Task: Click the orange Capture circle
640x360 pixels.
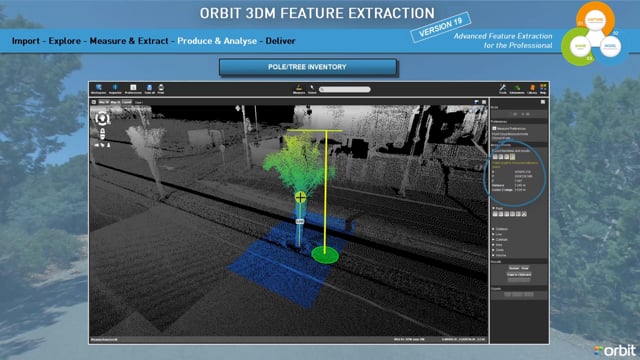Action: pos(595,19)
